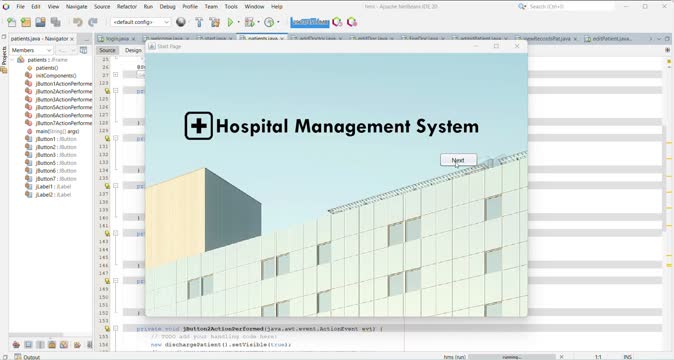Screen dimensions: 674x360
Task: Cancel the running hms task in status bar
Action: pos(561,357)
